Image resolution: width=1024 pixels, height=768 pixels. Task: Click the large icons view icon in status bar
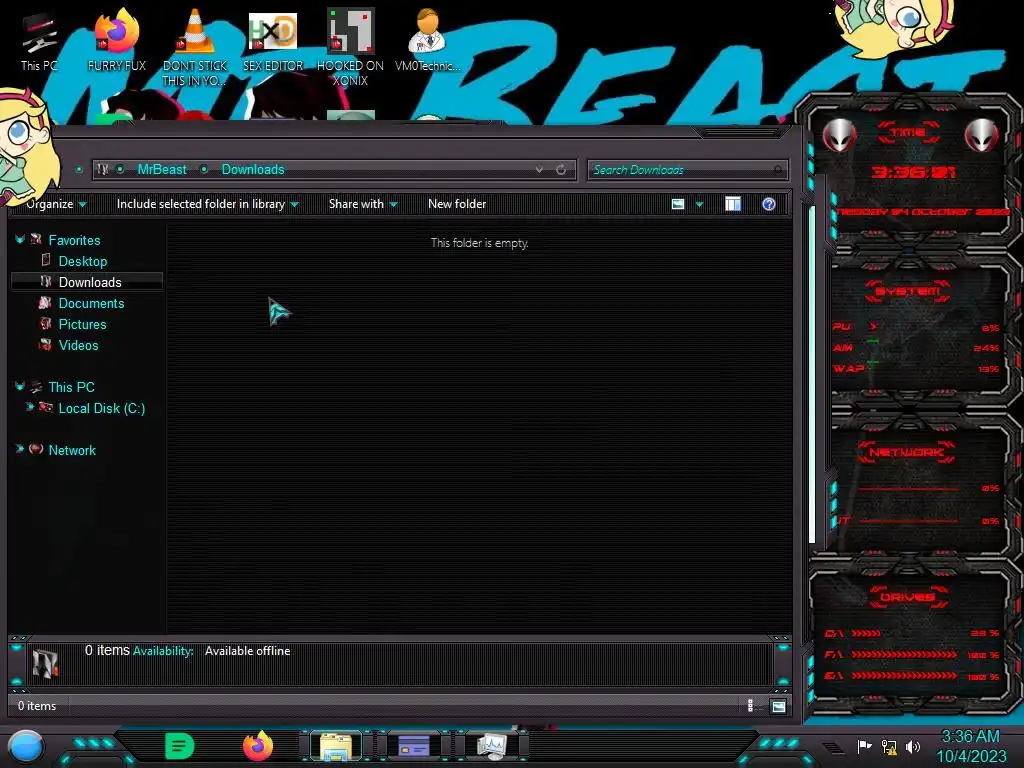pos(778,706)
